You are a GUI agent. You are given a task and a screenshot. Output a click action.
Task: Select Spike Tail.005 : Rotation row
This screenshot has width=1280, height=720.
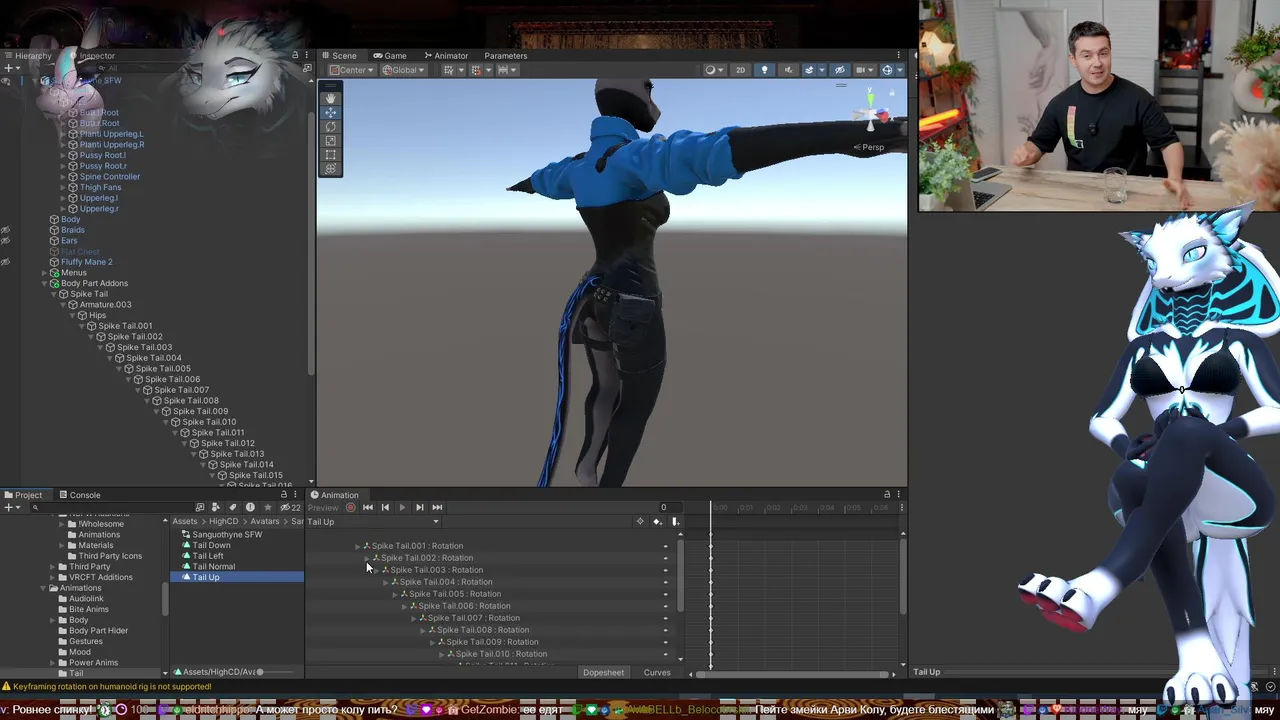pos(492,594)
